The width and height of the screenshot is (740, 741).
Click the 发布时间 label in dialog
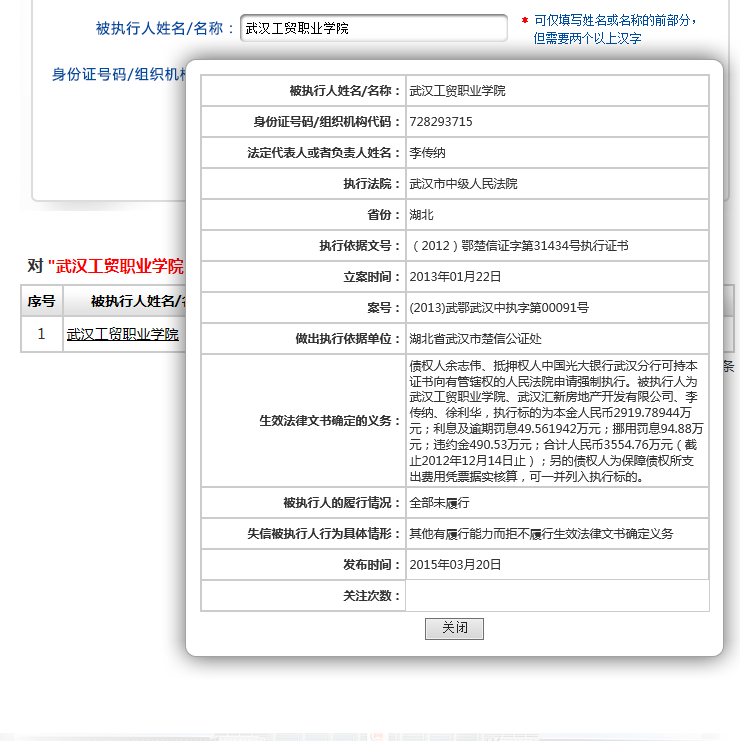(371, 565)
